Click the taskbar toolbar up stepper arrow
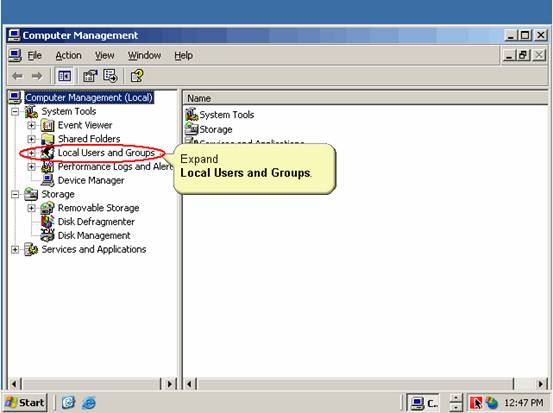Image resolution: width=553 pixels, height=413 pixels. pyautogui.click(x=456, y=399)
